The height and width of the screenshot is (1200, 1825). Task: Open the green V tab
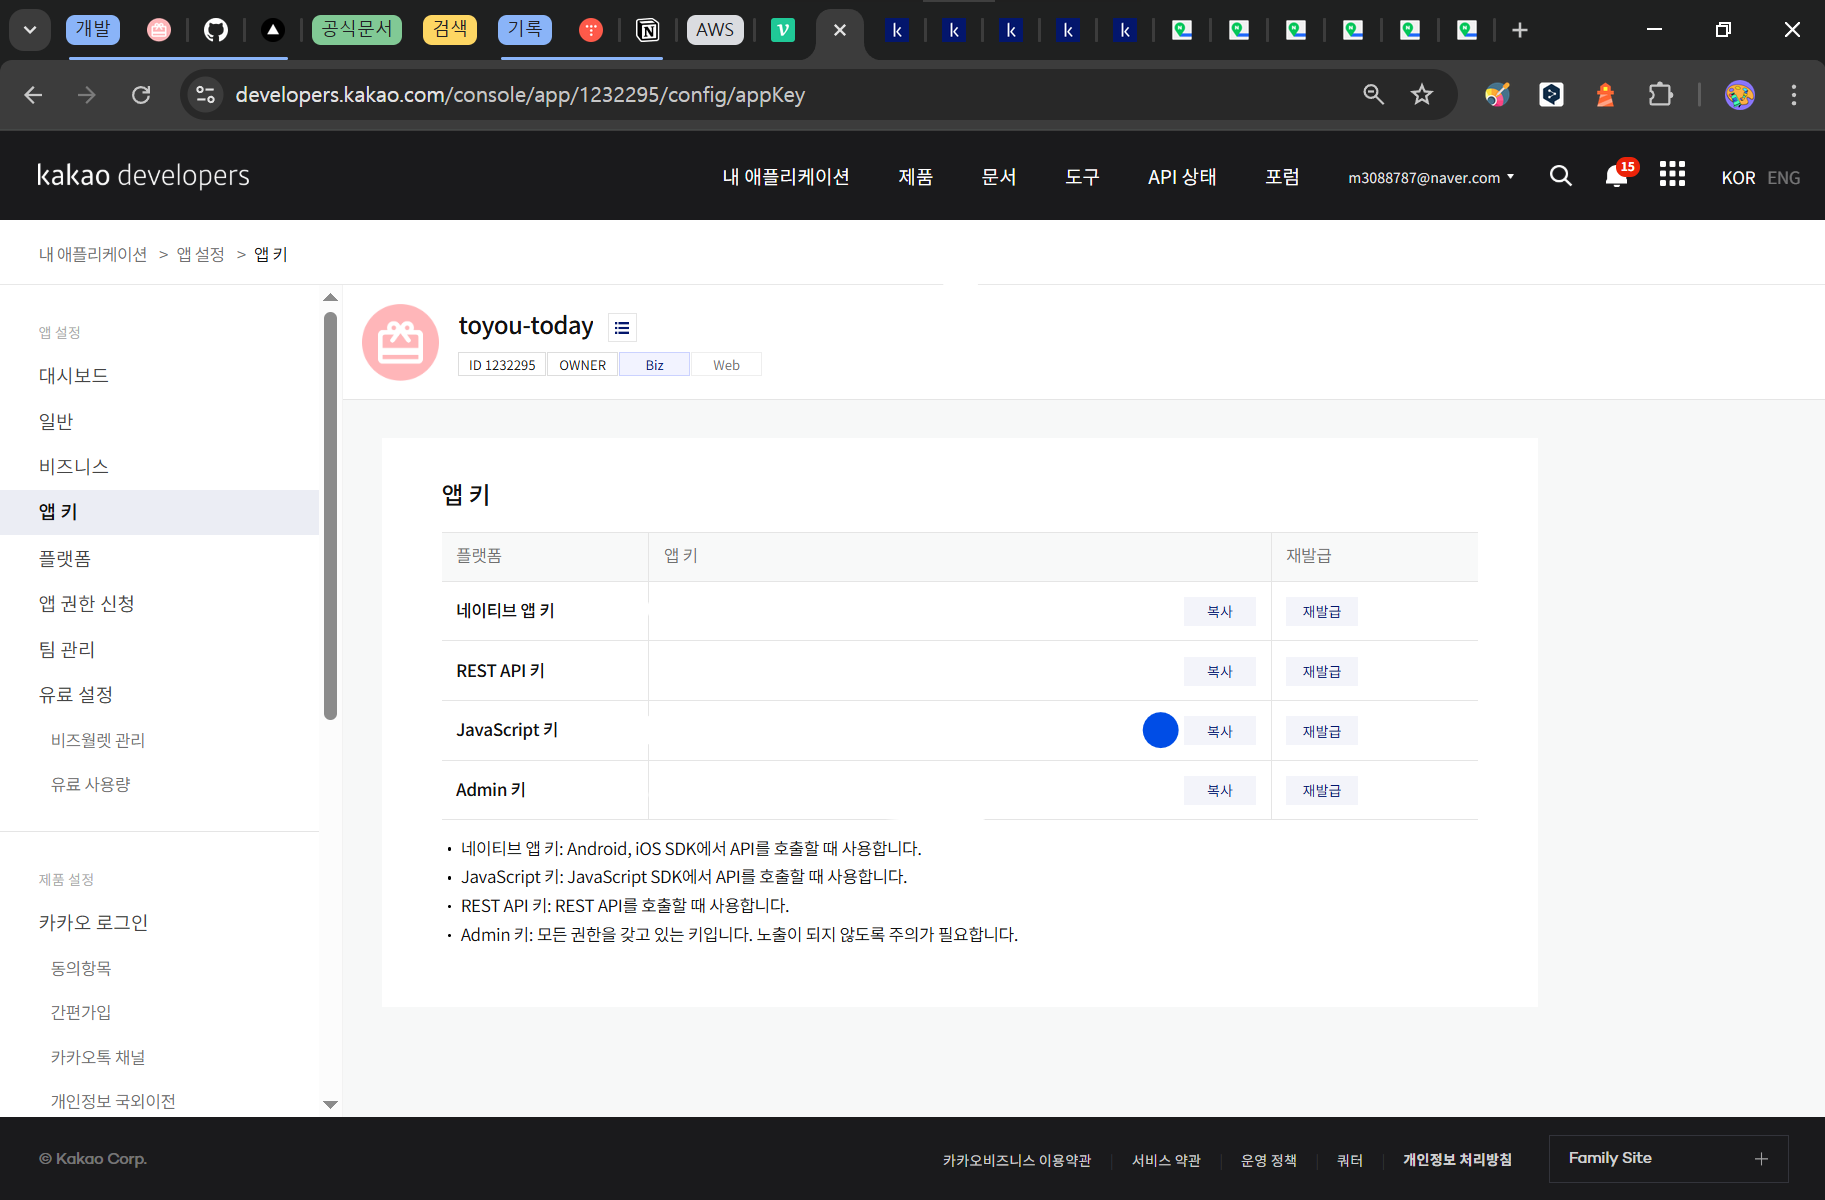783,30
